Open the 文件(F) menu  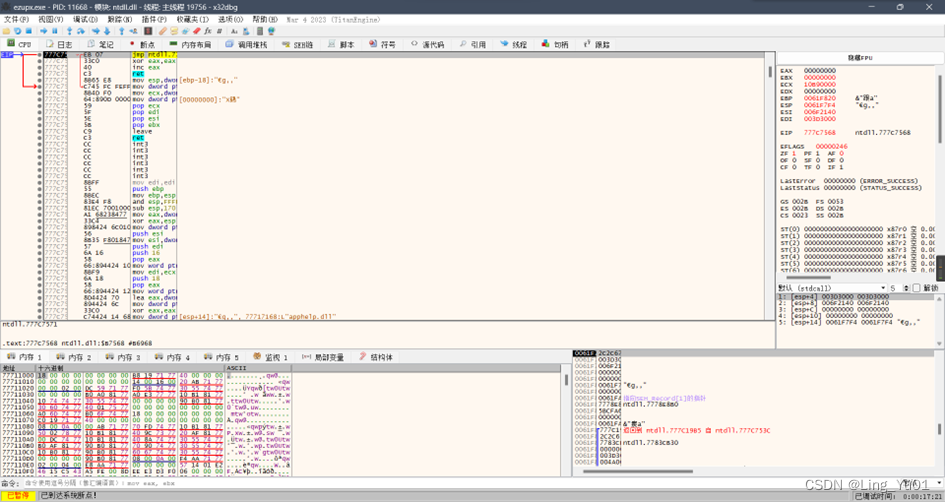[x=16, y=19]
